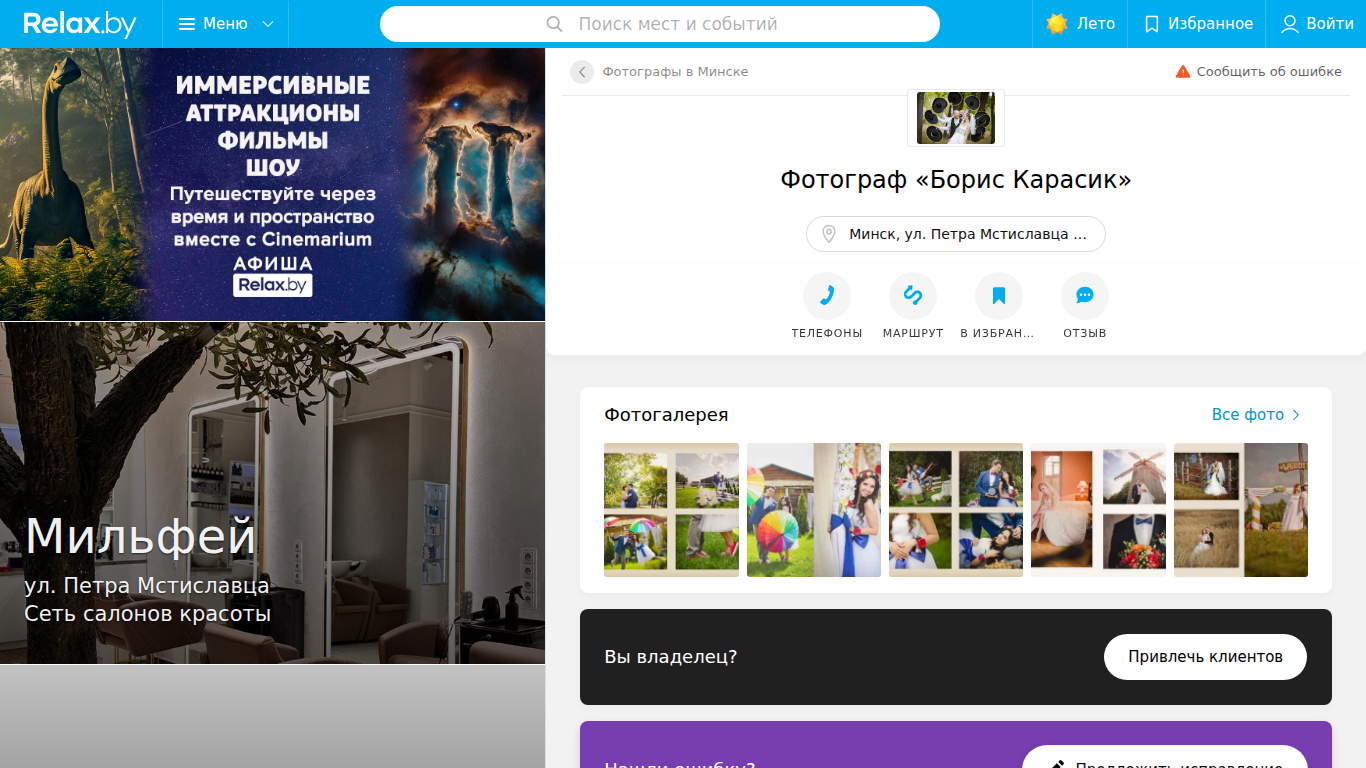This screenshot has height=768, width=1366.
Task: Open the Мильфей beauty salon ad
Action: point(273,493)
